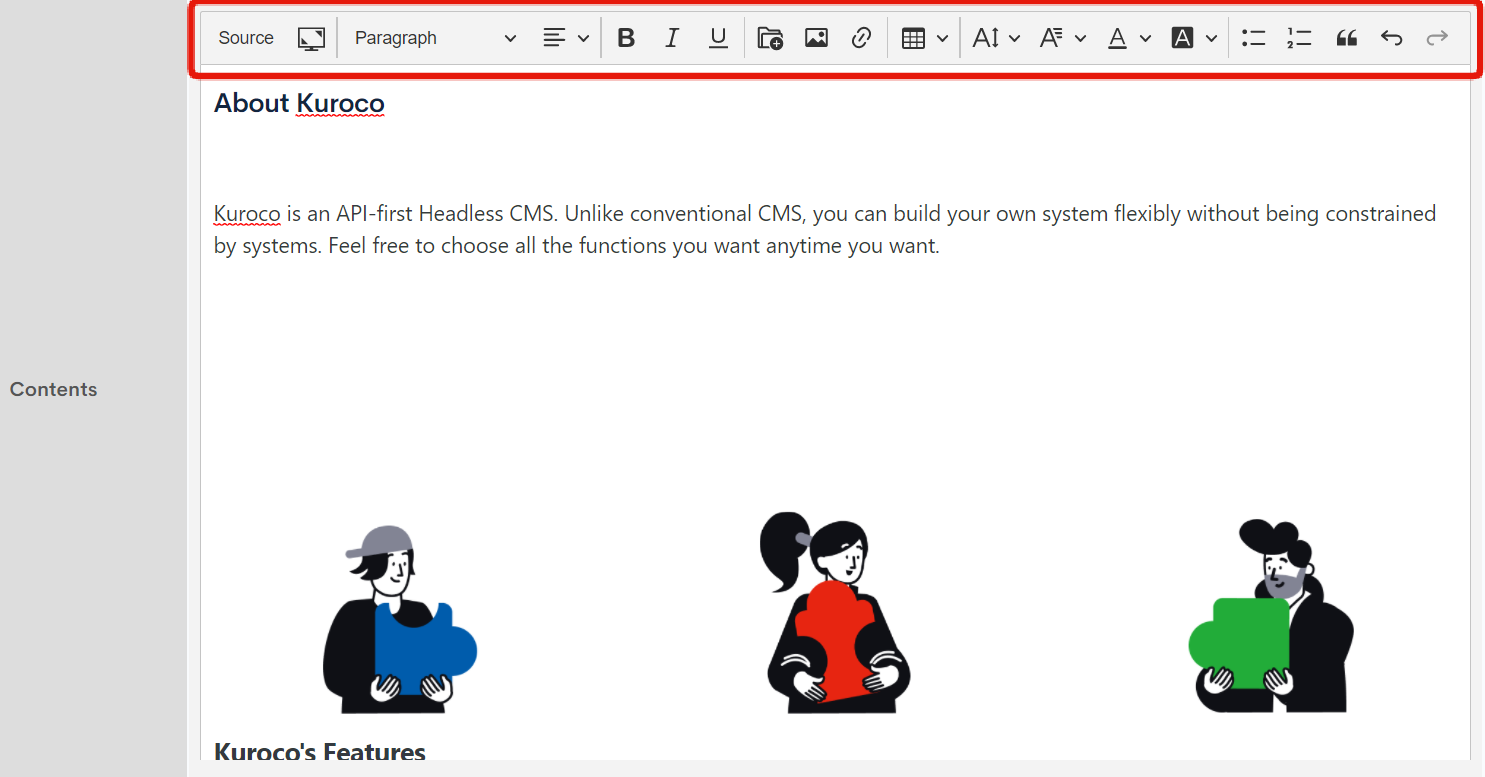Select the green puzzle person image

[1271, 615]
